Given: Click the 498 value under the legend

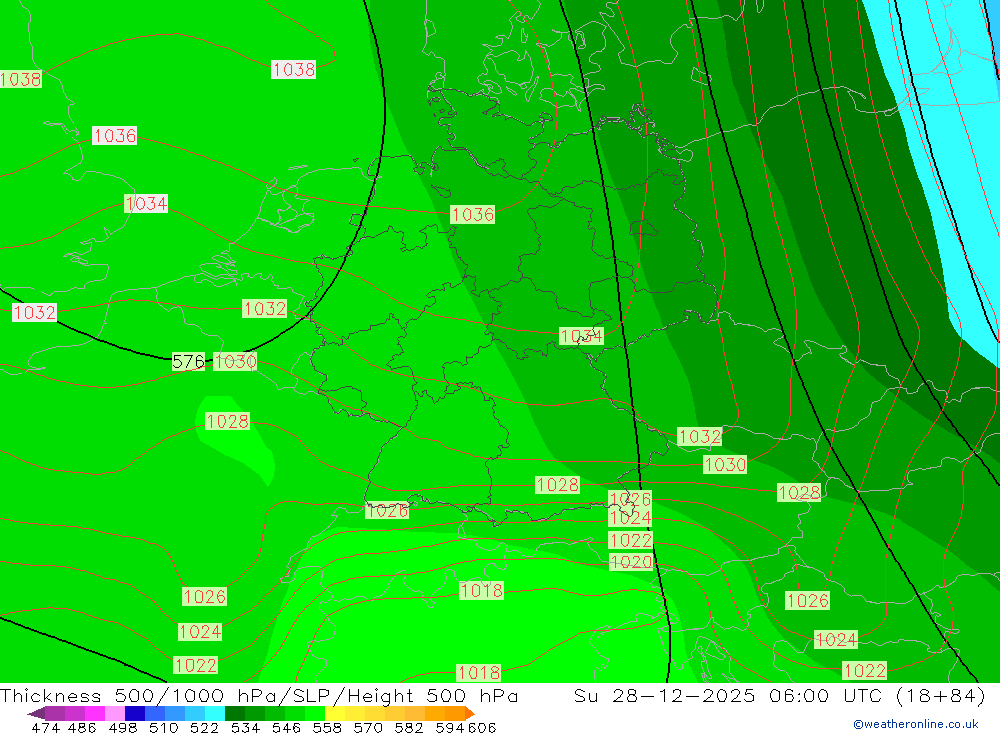Looking at the screenshot, I should pos(122,727).
